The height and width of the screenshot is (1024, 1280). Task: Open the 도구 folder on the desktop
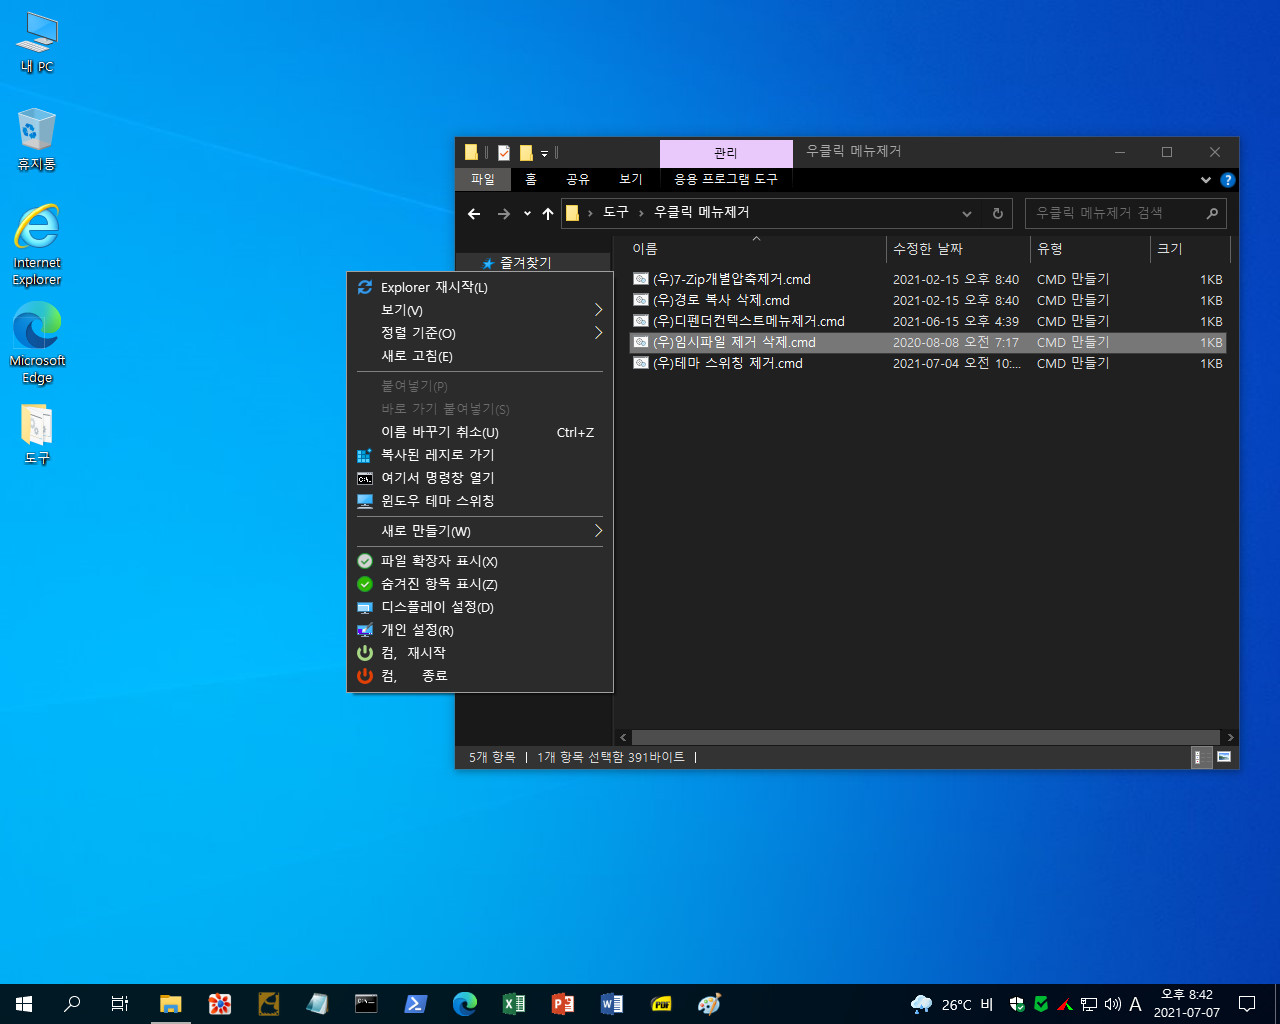(37, 434)
